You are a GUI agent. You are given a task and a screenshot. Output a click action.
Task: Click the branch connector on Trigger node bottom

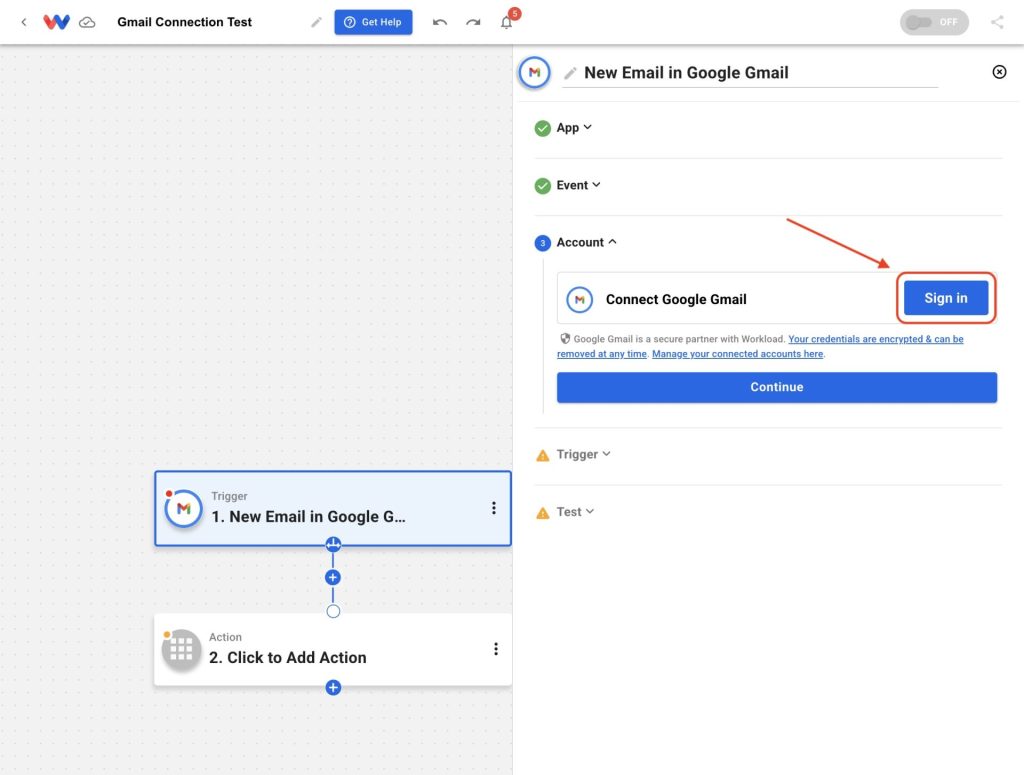pos(333,544)
